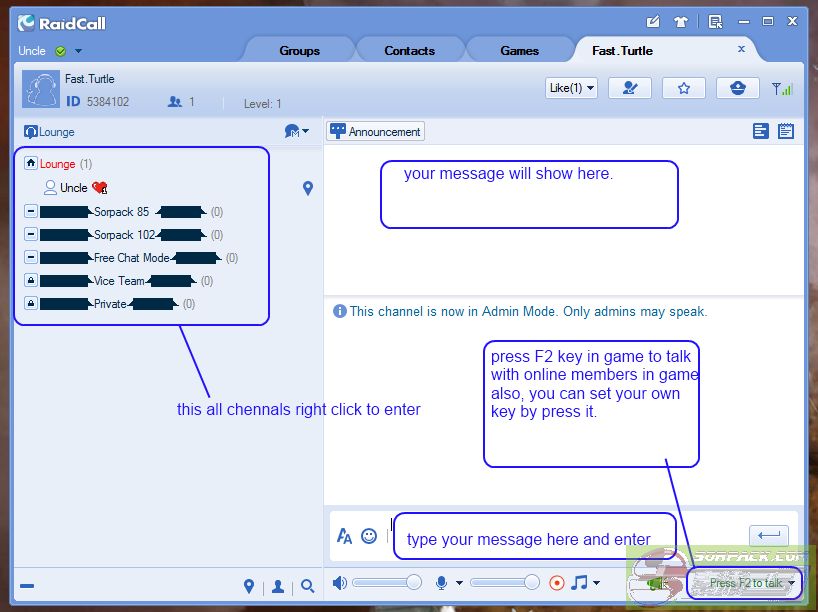The image size is (818, 612).
Task: Click the green online status icon beside Uncle
Action: (x=61, y=51)
